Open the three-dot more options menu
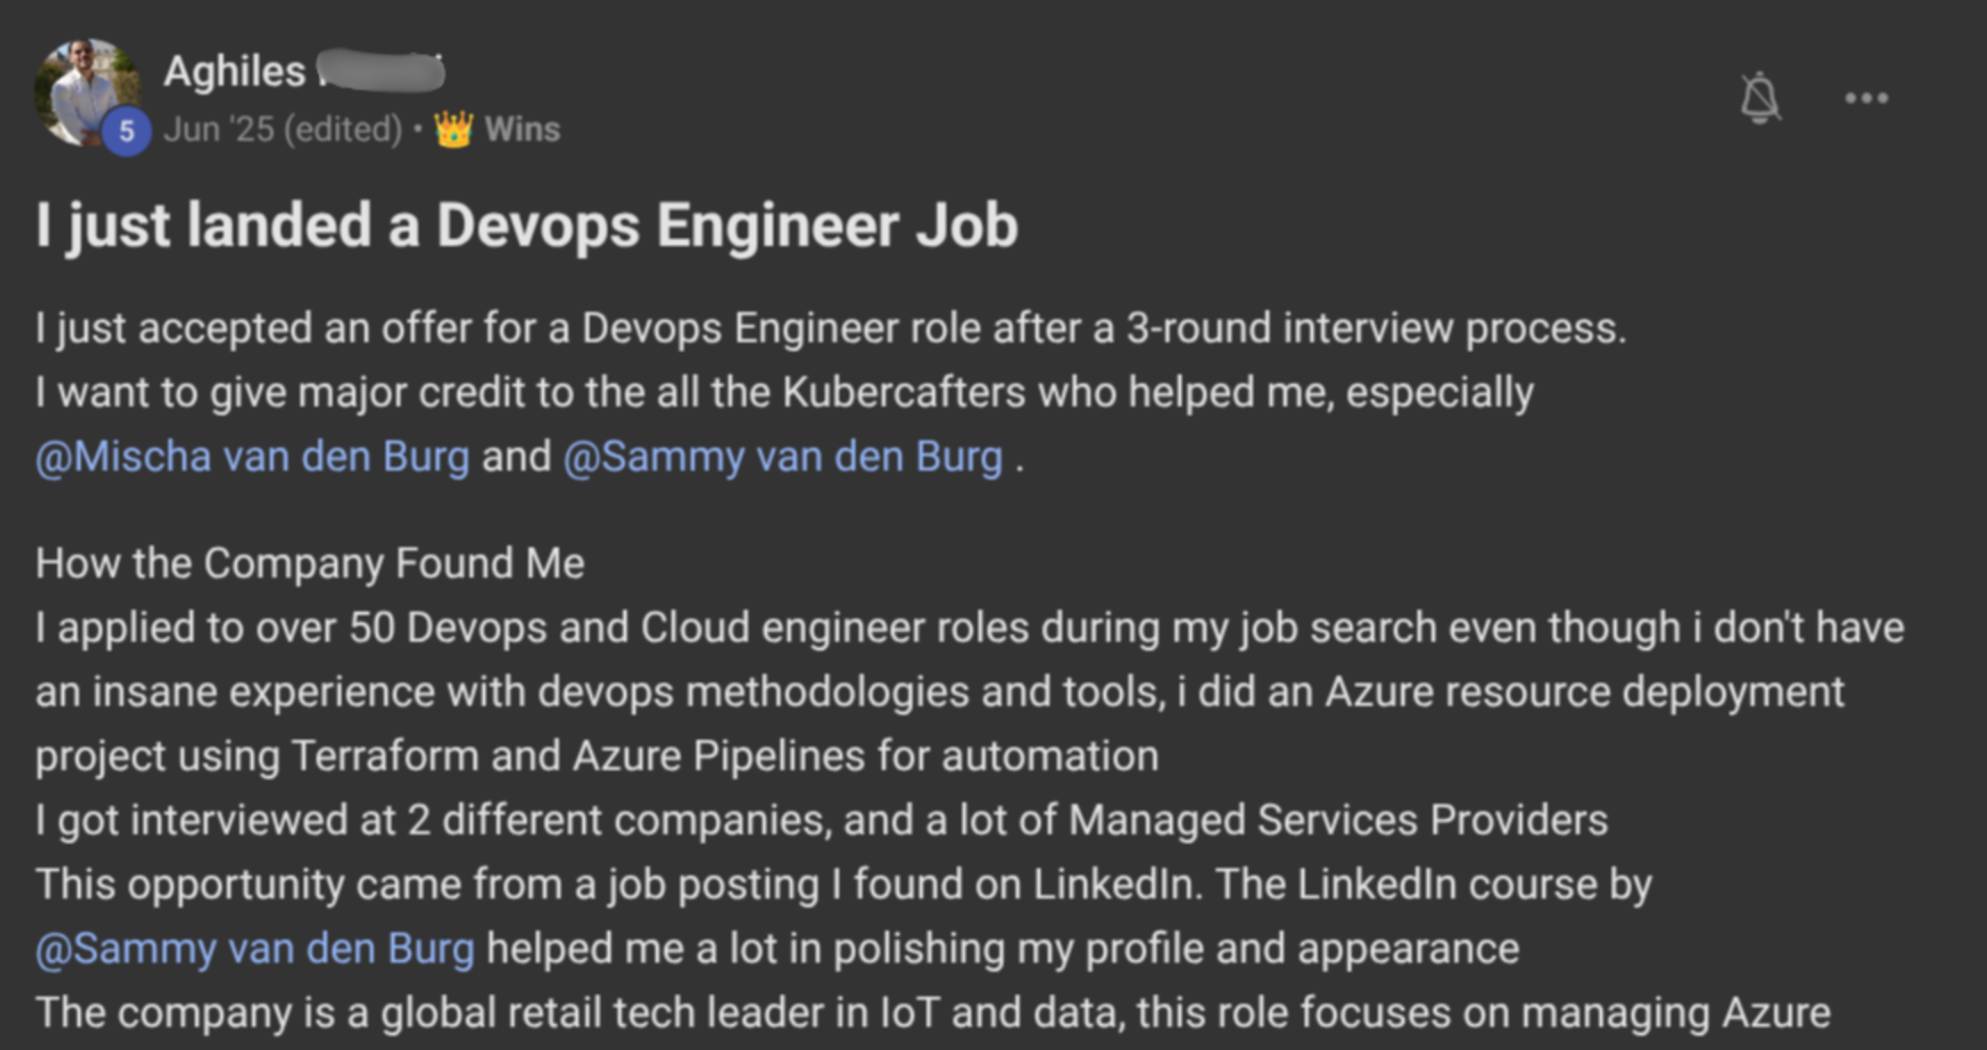The width and height of the screenshot is (1987, 1050). pyautogui.click(x=1866, y=98)
